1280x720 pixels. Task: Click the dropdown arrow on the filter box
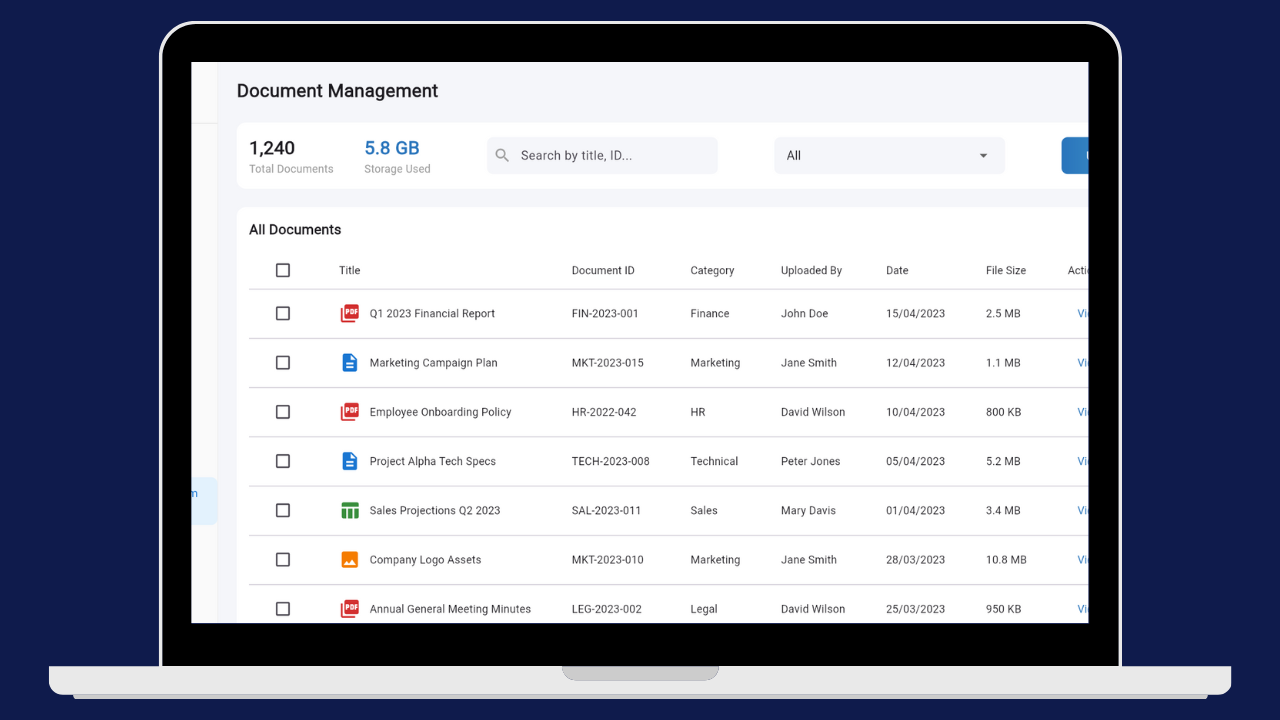click(x=982, y=155)
